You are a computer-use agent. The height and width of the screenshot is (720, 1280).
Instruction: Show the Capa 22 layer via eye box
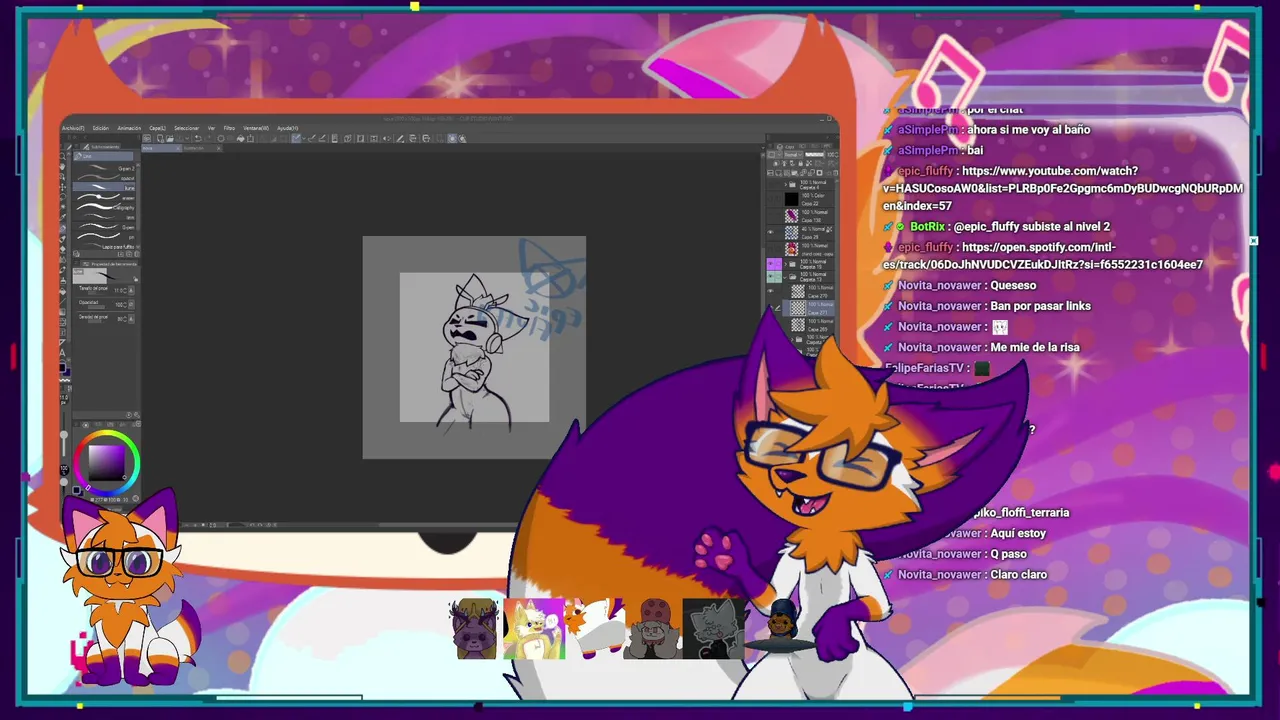[x=771, y=199]
